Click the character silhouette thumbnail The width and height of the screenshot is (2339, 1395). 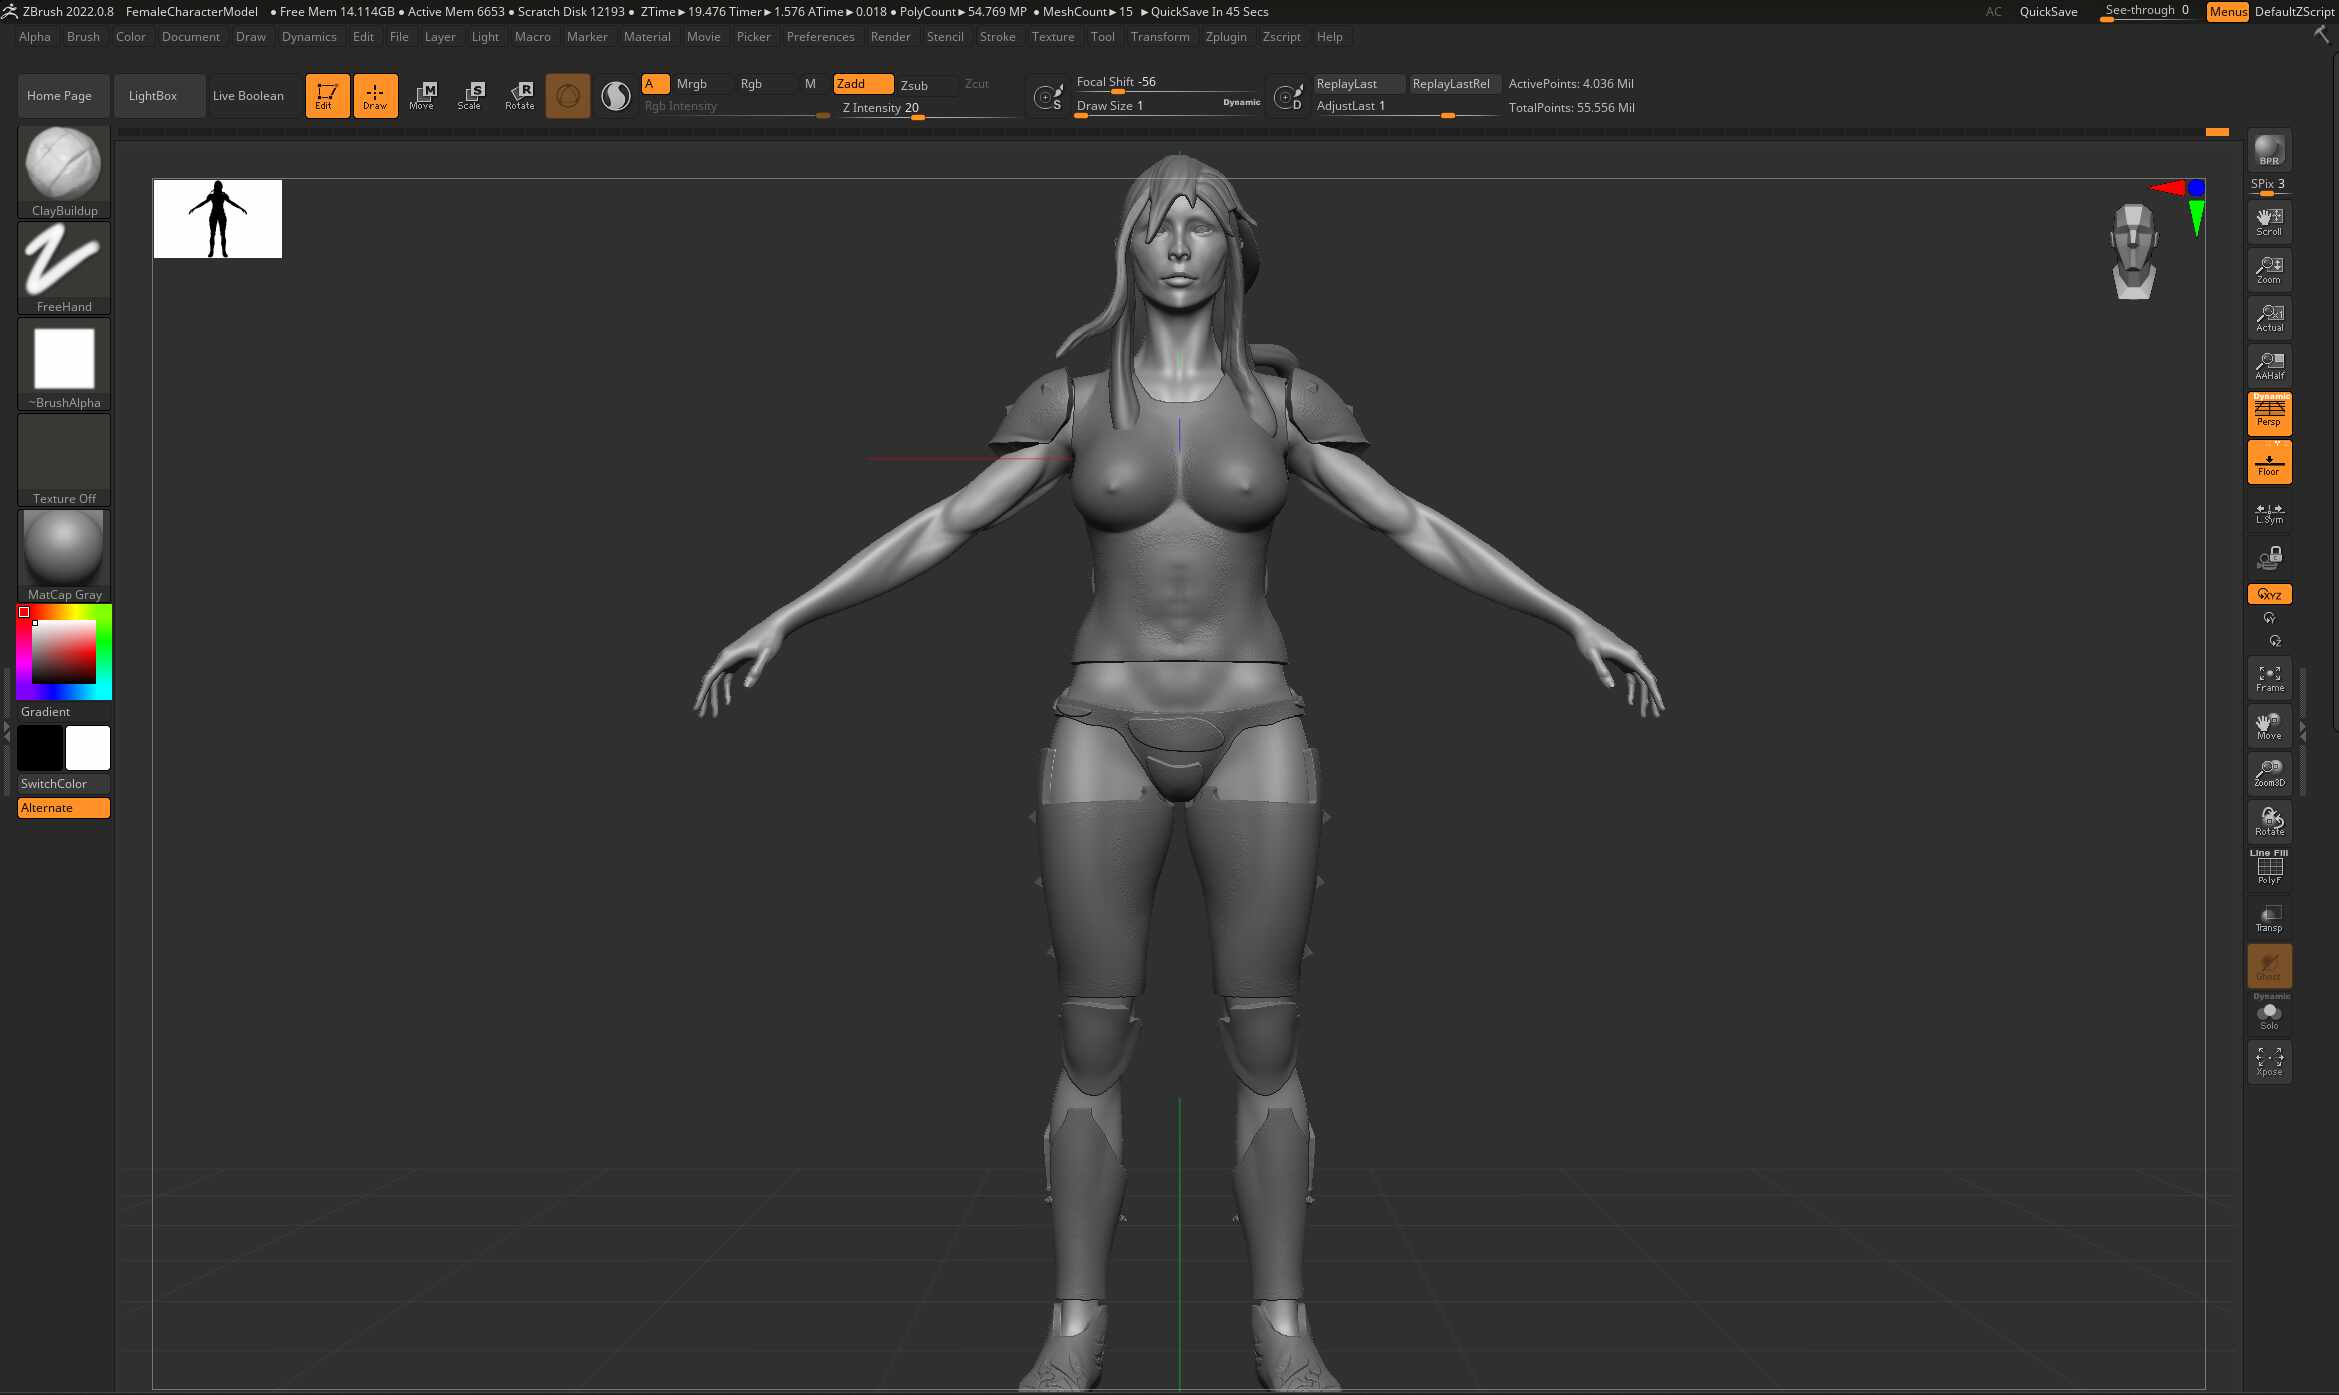[x=218, y=219]
